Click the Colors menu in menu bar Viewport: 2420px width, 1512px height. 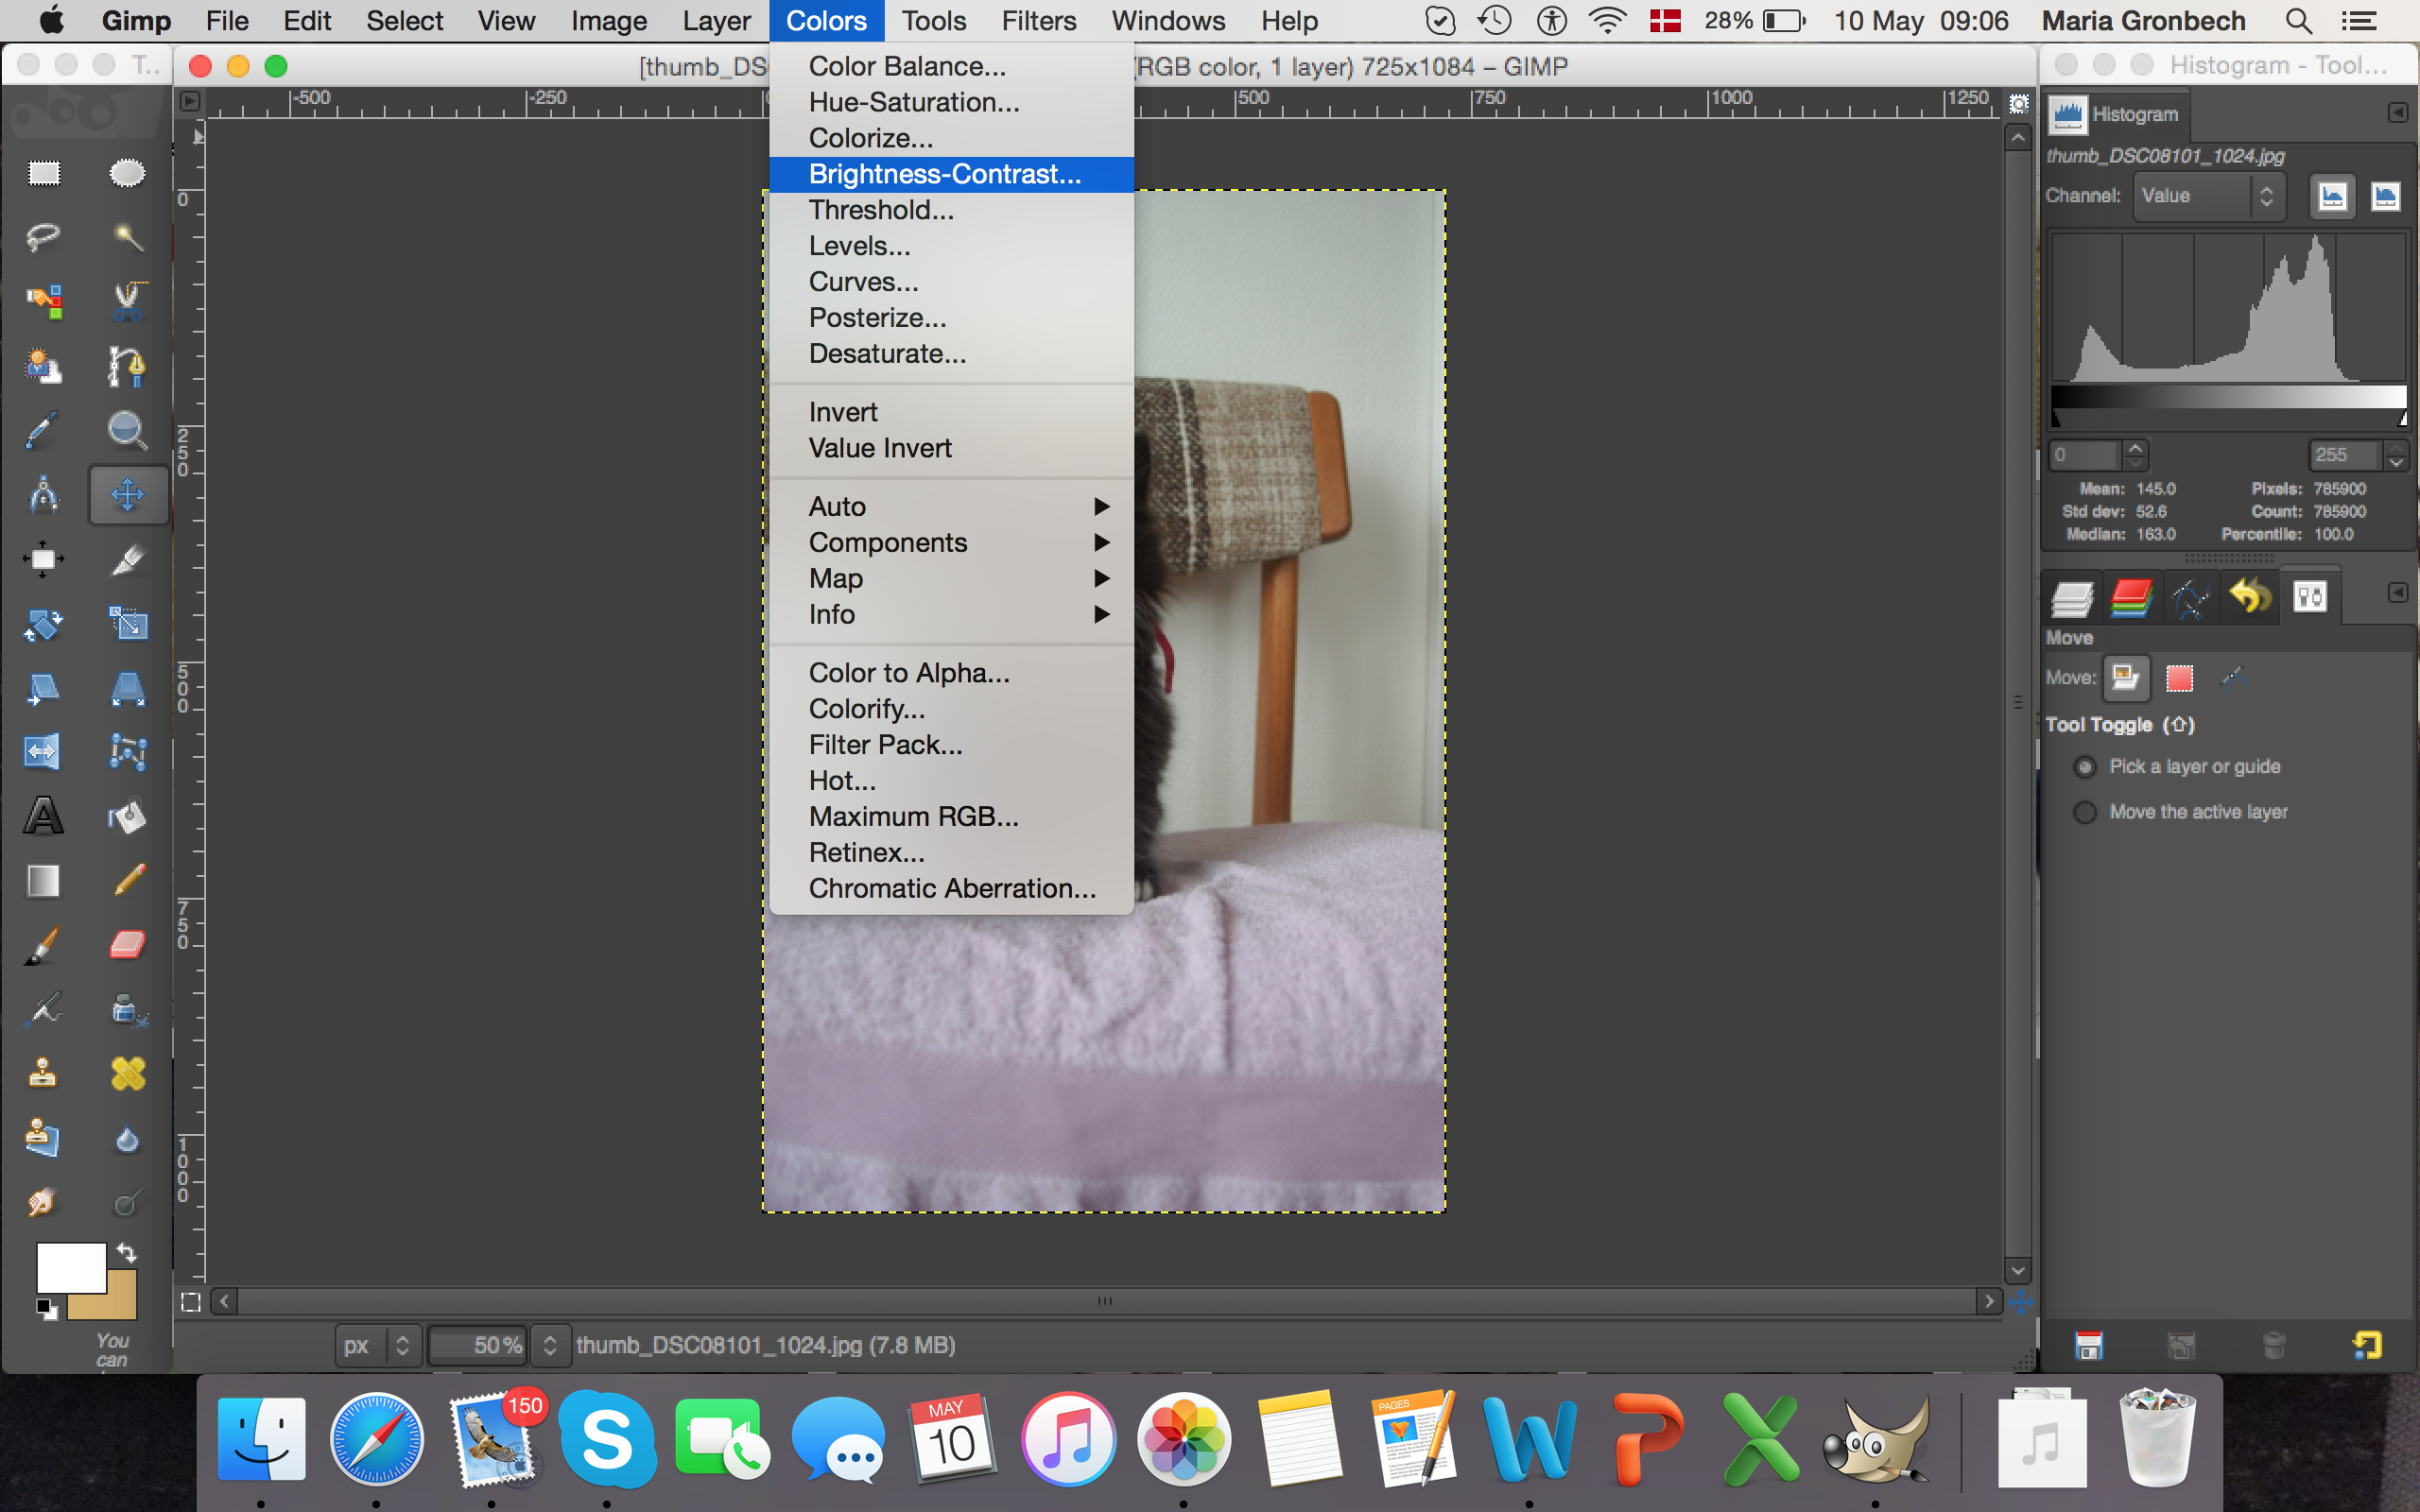[822, 19]
